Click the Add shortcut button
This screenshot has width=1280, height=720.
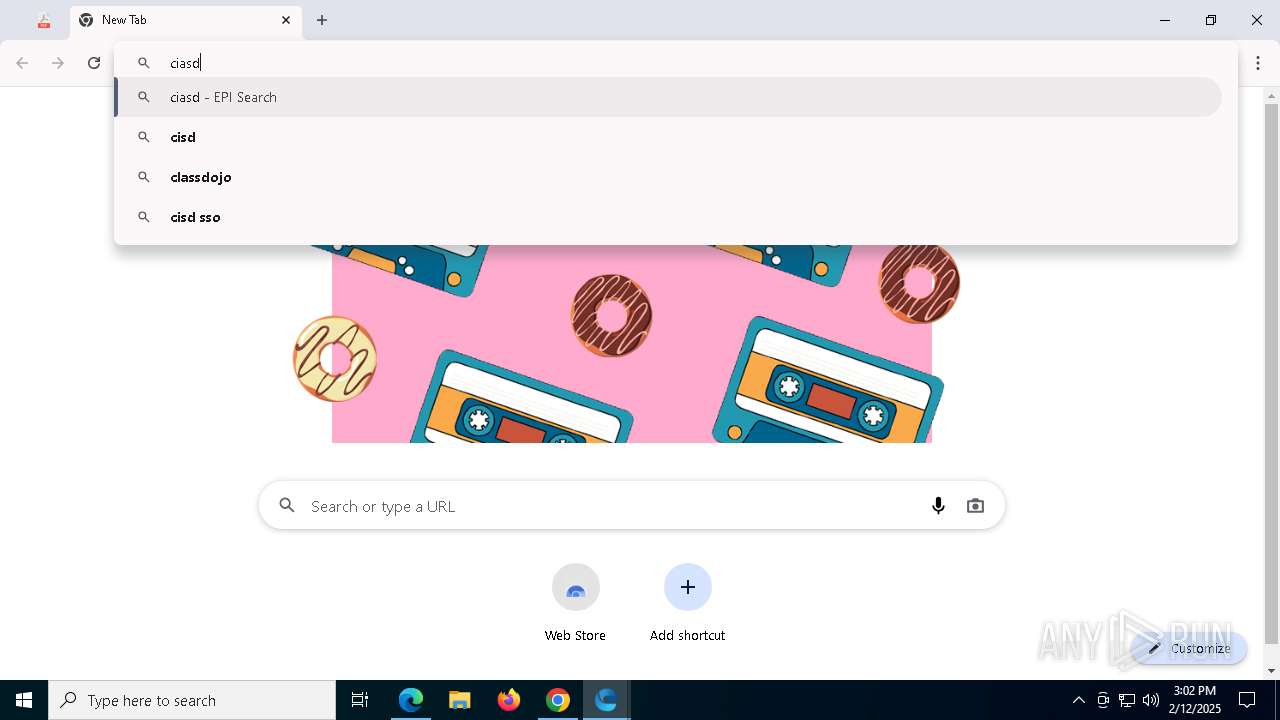(687, 602)
